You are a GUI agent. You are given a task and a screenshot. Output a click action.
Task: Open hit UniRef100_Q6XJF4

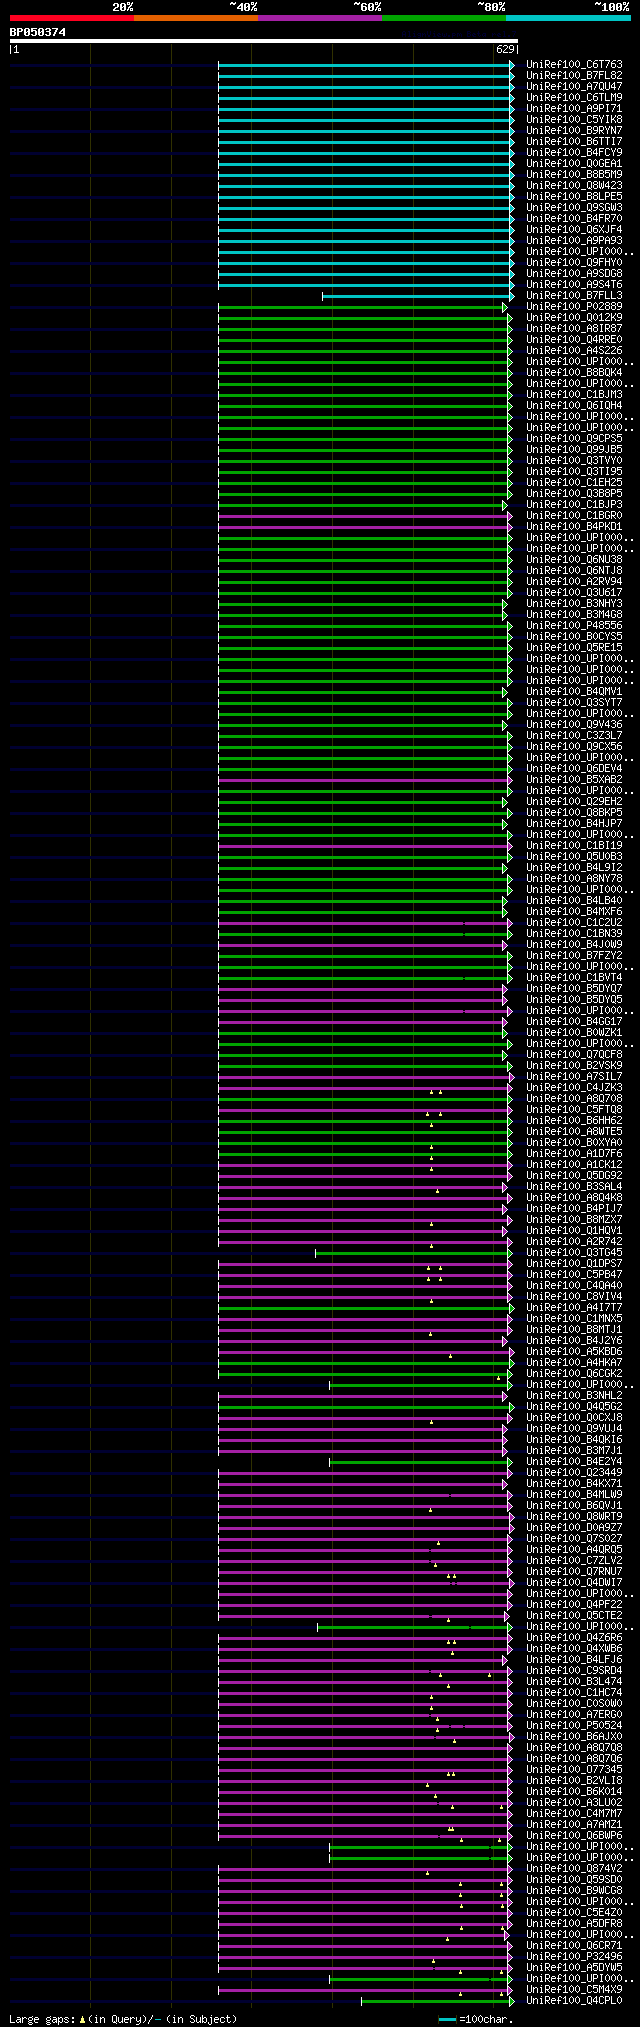(574, 230)
